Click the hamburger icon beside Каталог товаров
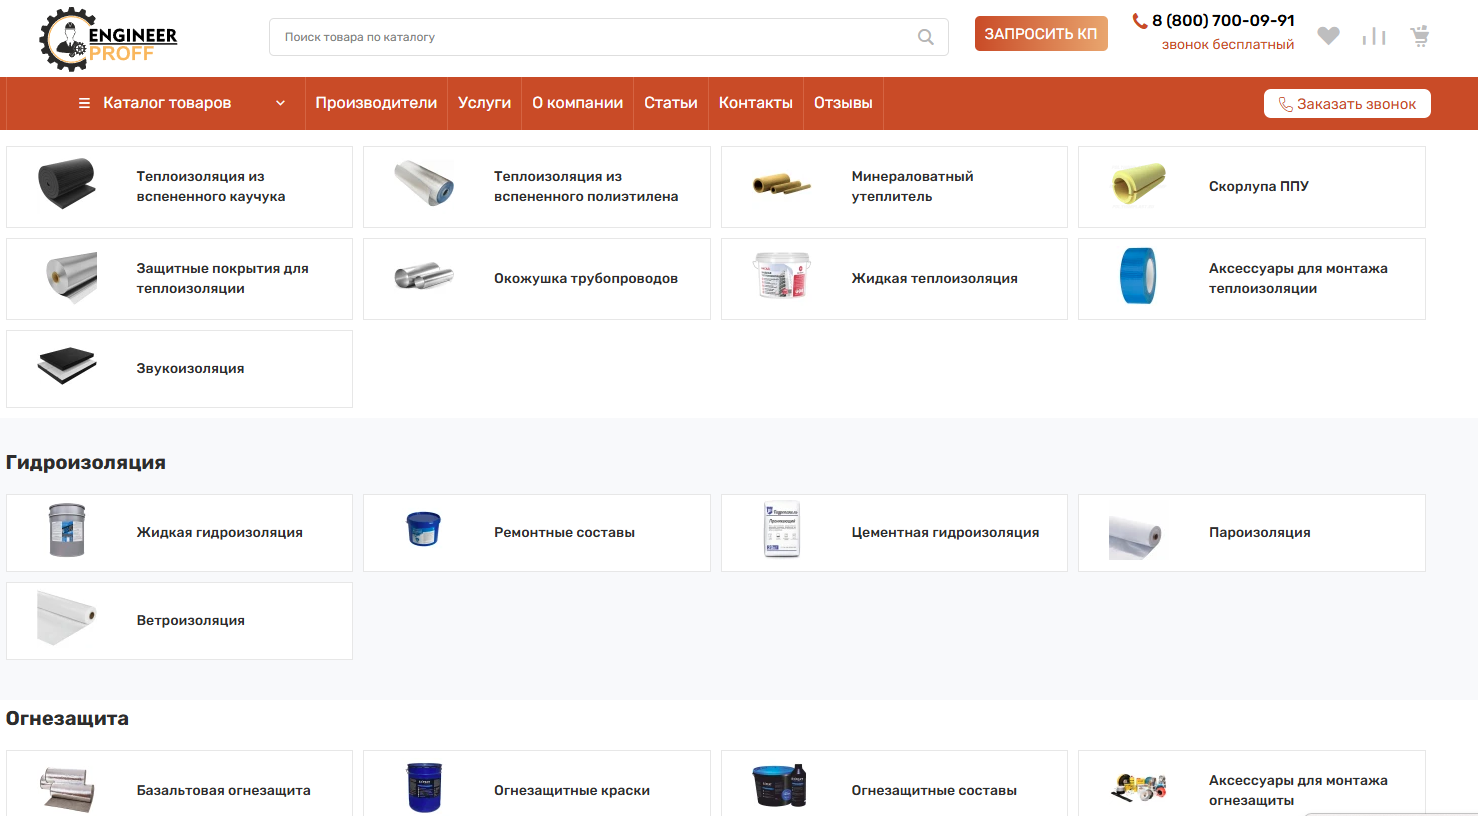Viewport: 1478px width, 816px height. point(85,103)
